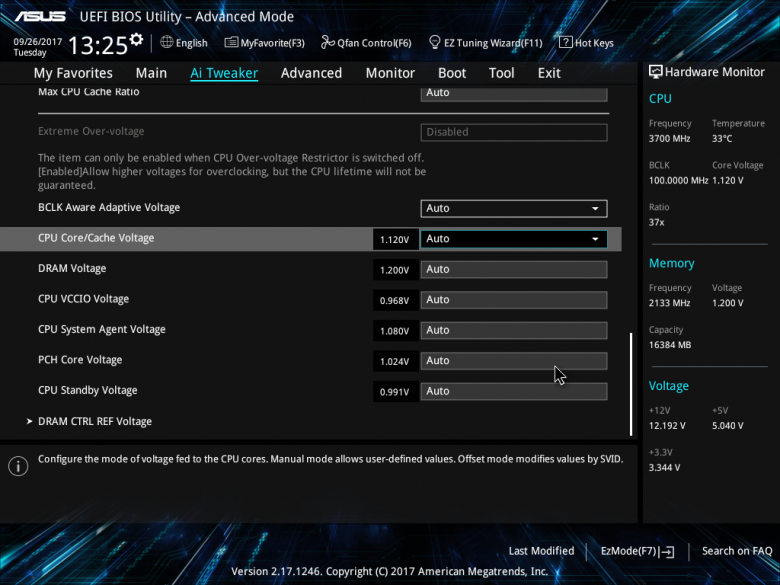Click the vertical scrollbar in settings list

coord(631,384)
